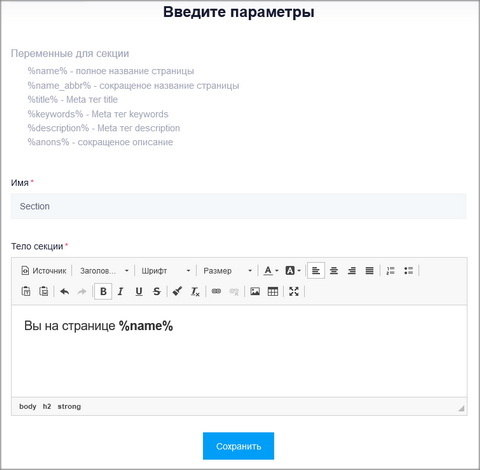
Task: Open the Заголов... format dropdown
Action: (104, 271)
